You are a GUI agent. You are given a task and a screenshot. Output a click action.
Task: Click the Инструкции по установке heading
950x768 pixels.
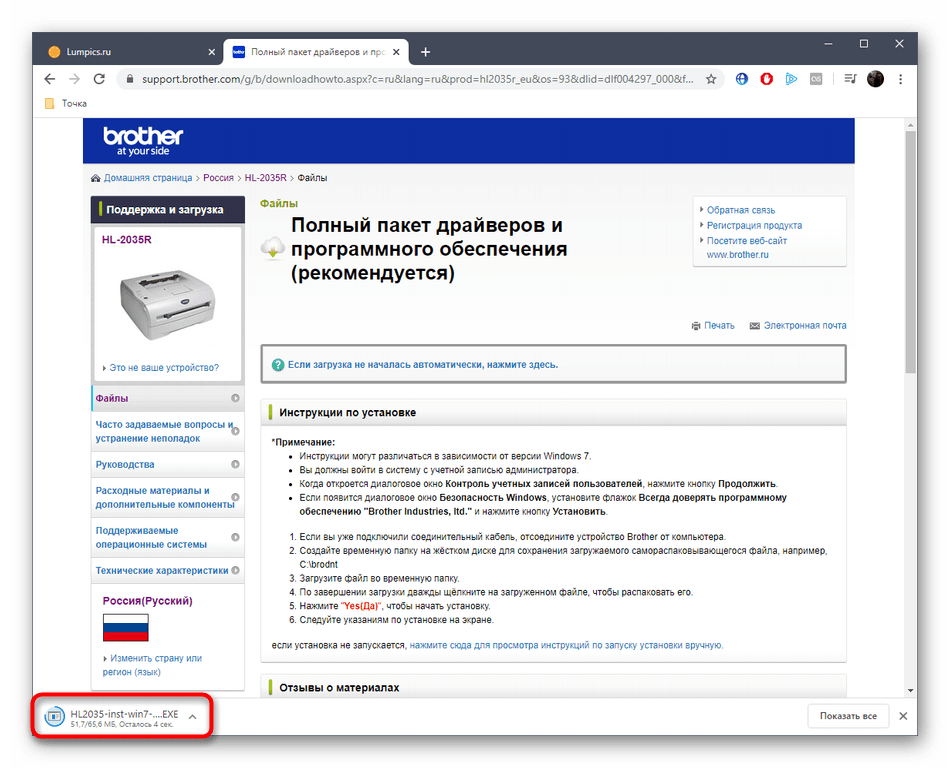[x=347, y=413]
